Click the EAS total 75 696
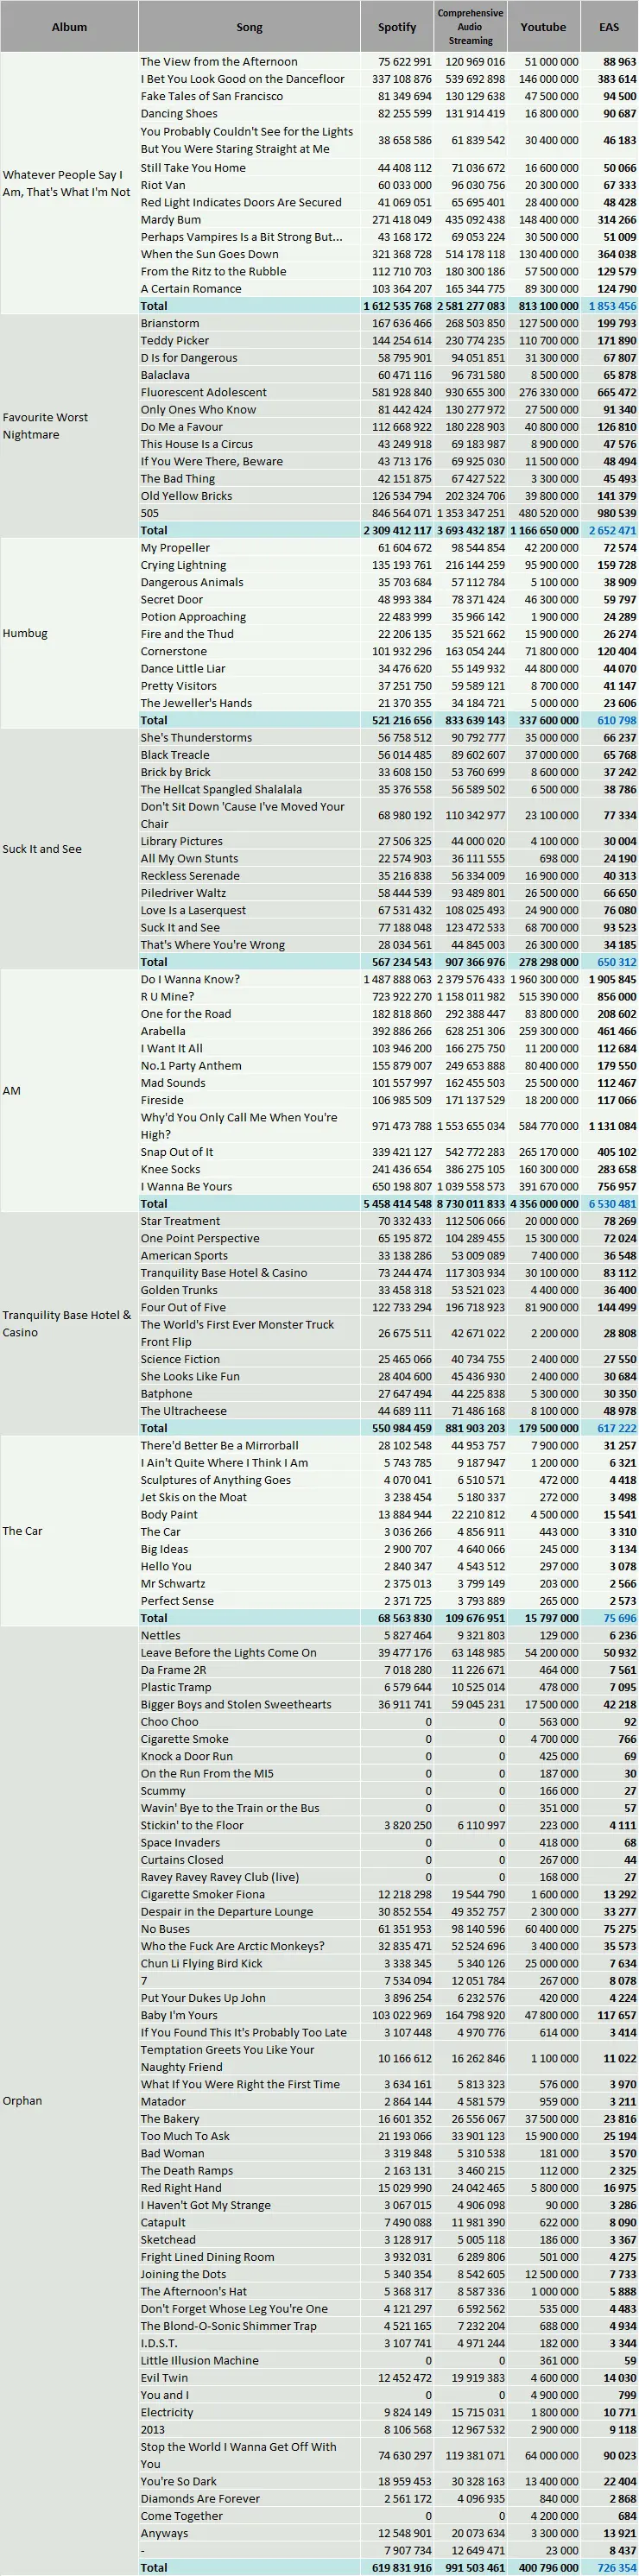This screenshot has height=2576, width=639. (619, 1618)
